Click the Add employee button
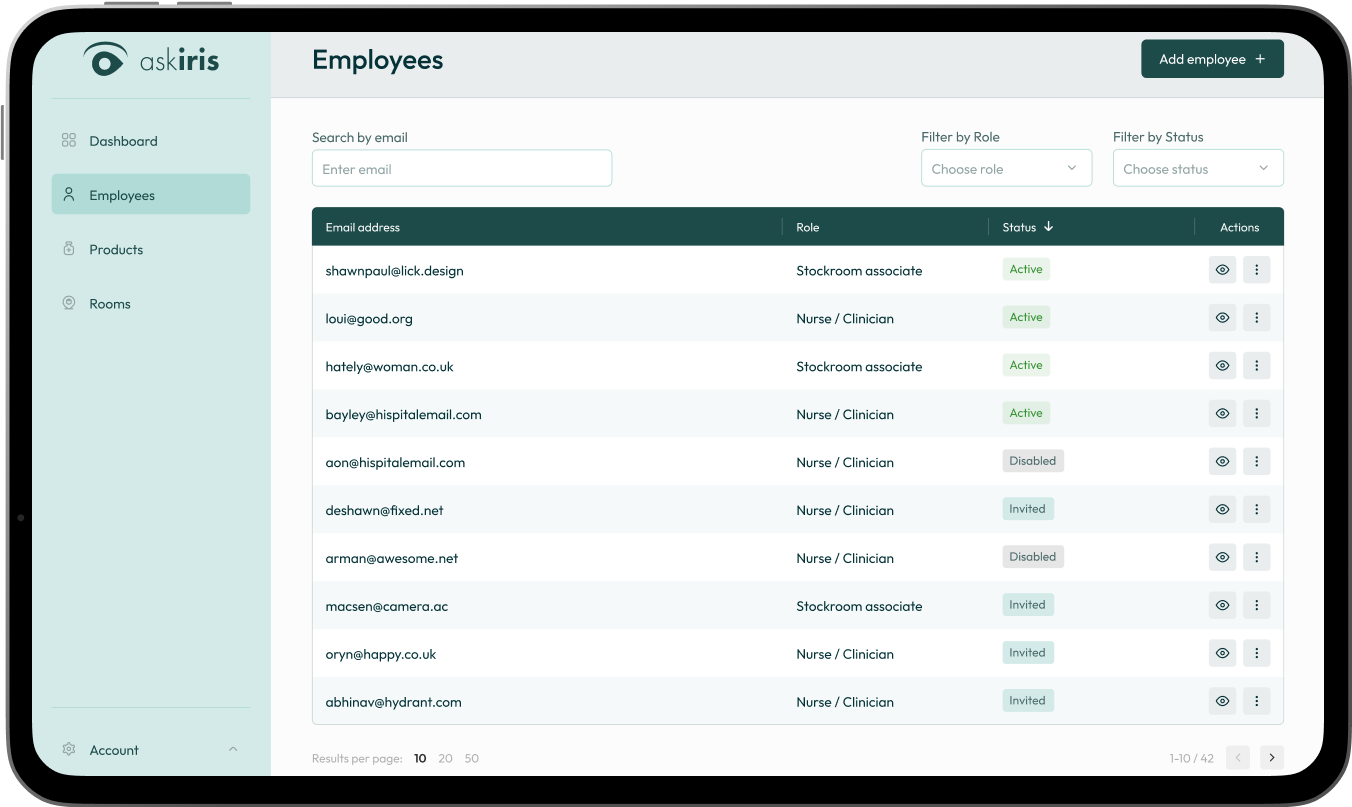Screen dimensions: 1352x807 (1211, 59)
